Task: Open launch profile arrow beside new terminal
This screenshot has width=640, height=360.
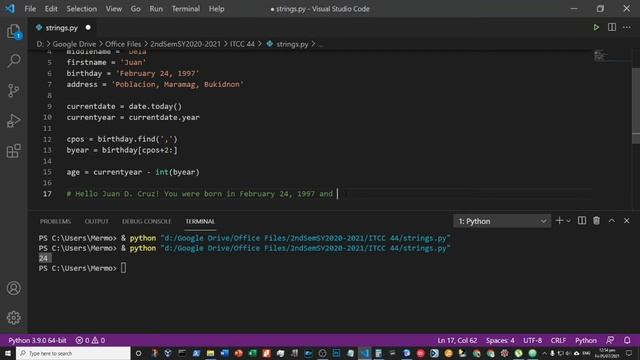Action: pyautogui.click(x=569, y=221)
